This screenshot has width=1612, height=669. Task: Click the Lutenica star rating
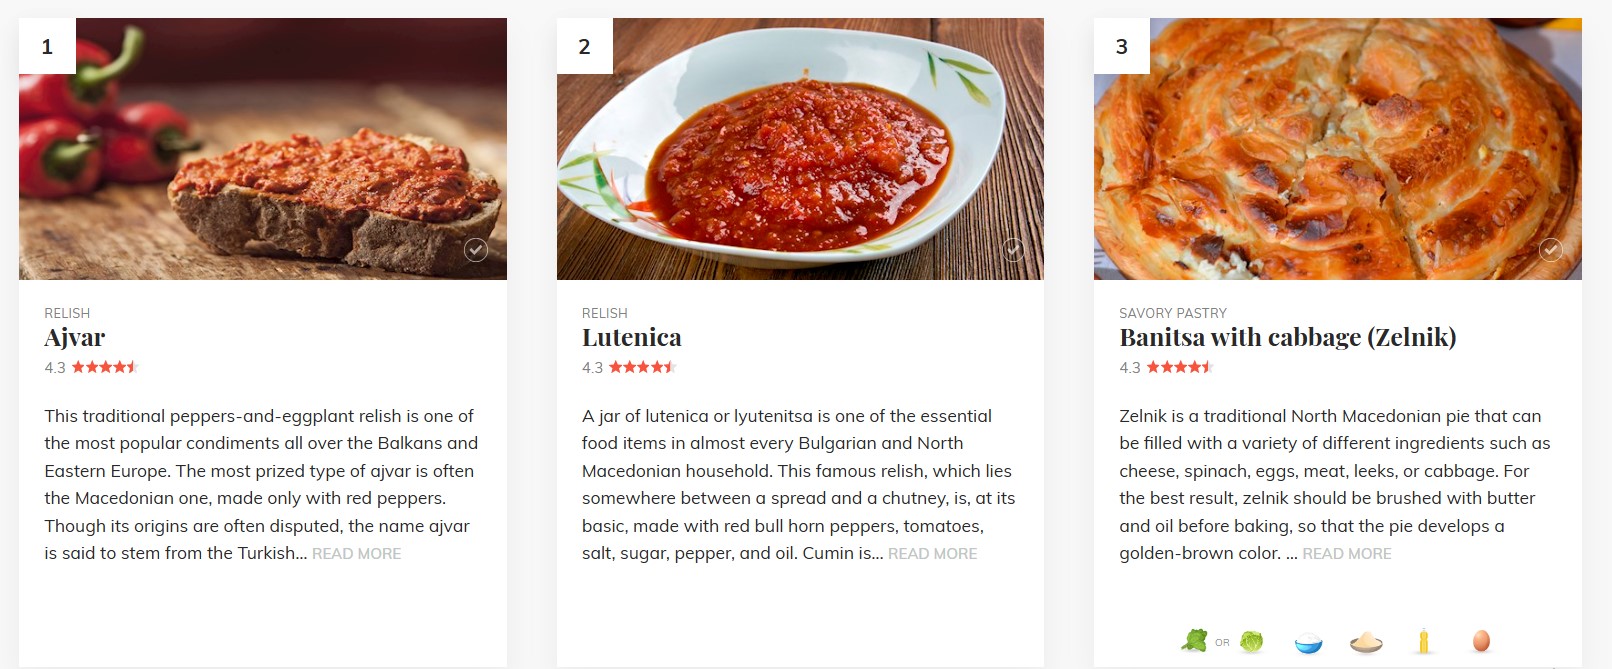tap(642, 367)
